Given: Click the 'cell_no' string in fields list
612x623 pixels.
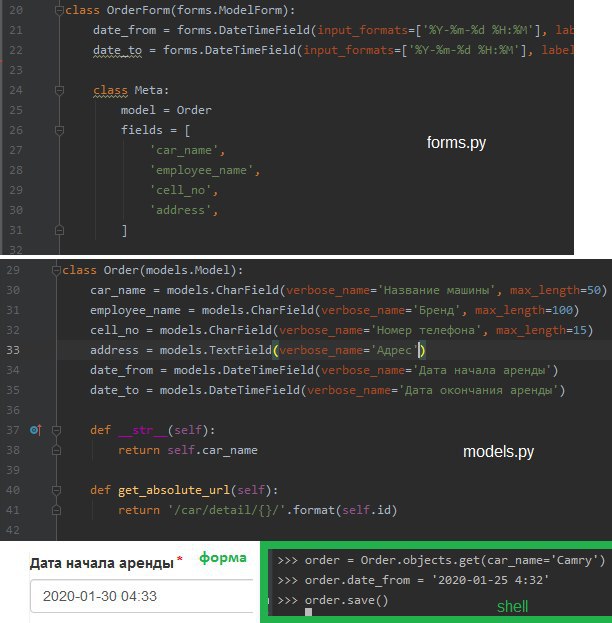Looking at the screenshot, I should point(180,190).
